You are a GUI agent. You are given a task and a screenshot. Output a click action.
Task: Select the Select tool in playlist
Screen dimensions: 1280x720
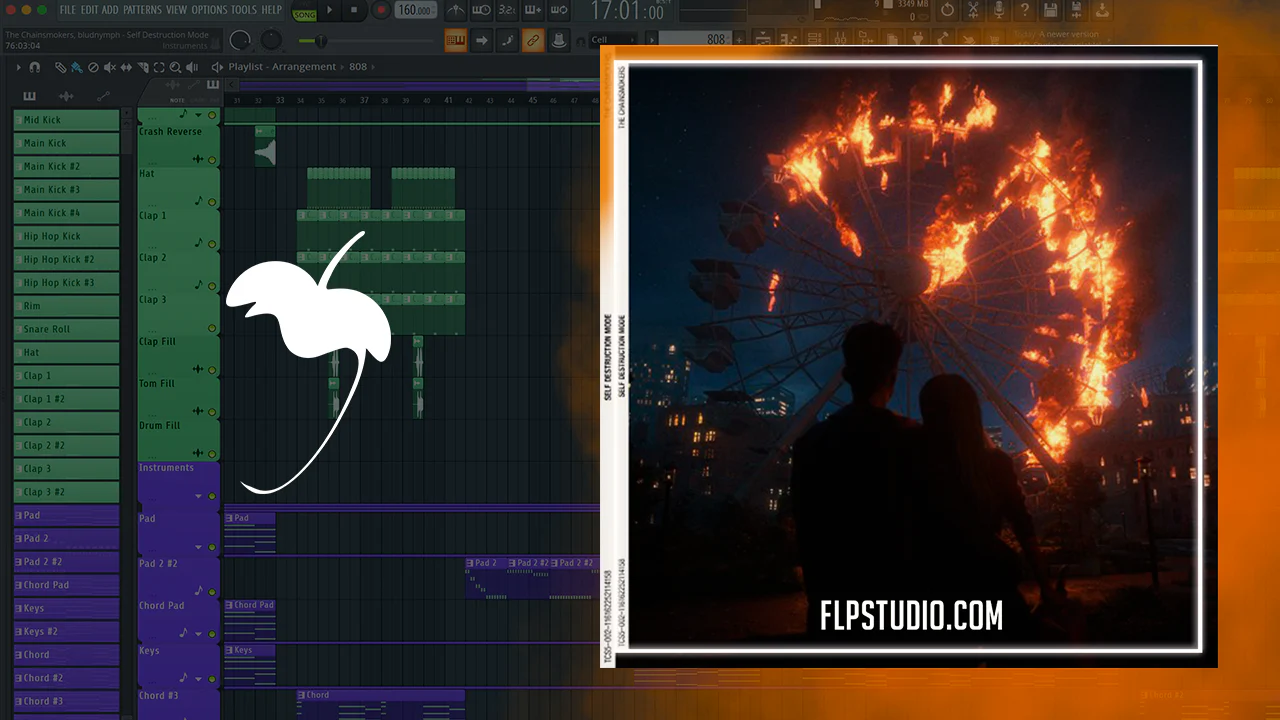point(159,67)
